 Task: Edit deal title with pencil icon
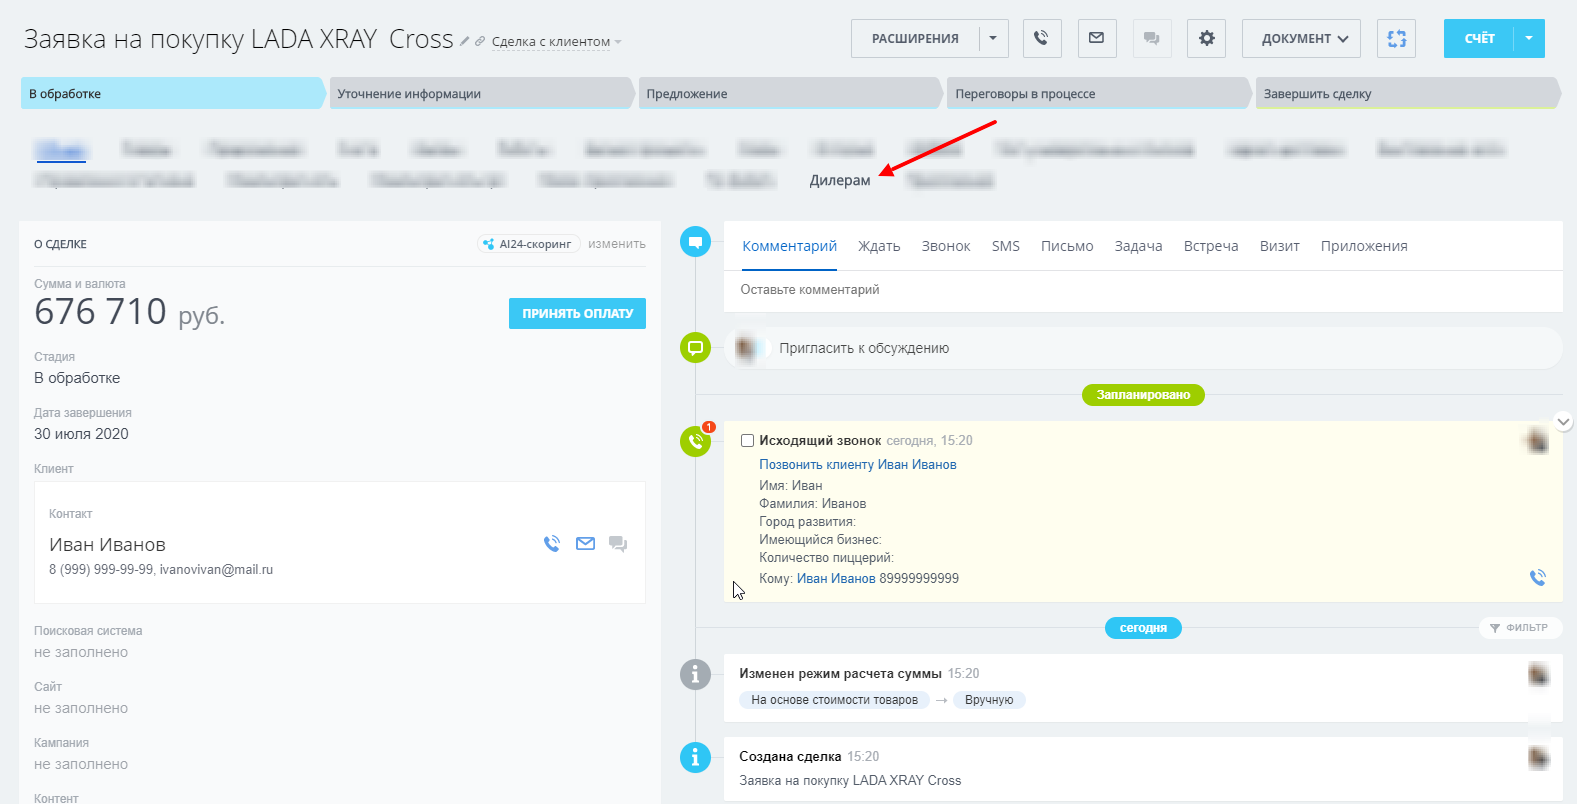[464, 41]
